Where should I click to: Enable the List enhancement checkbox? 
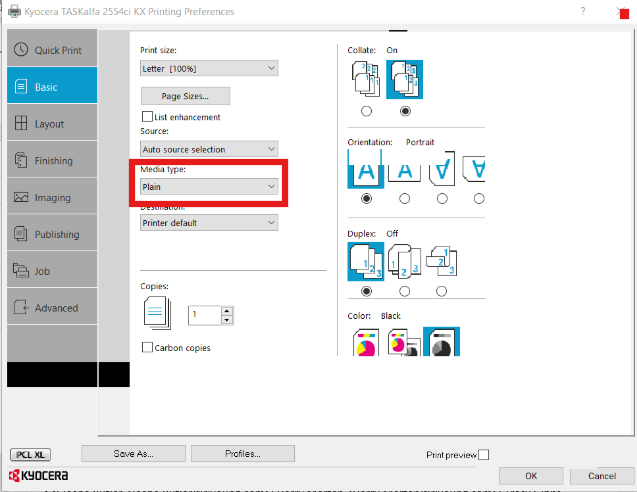[x=147, y=117]
